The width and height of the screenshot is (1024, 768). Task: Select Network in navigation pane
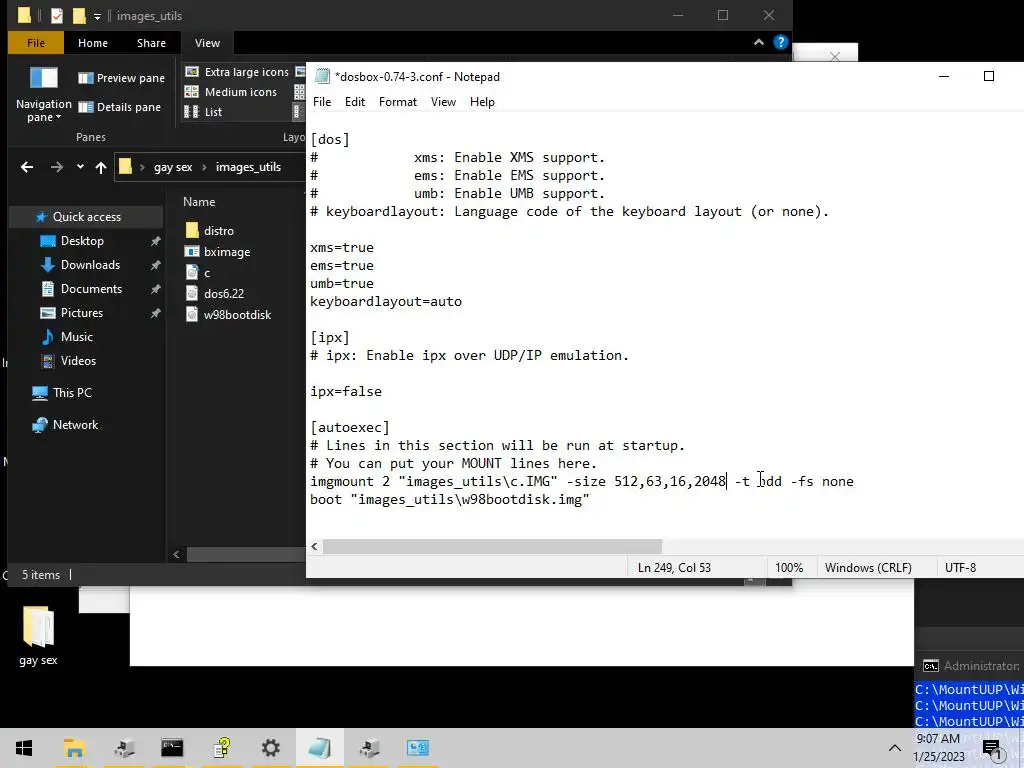tap(75, 424)
